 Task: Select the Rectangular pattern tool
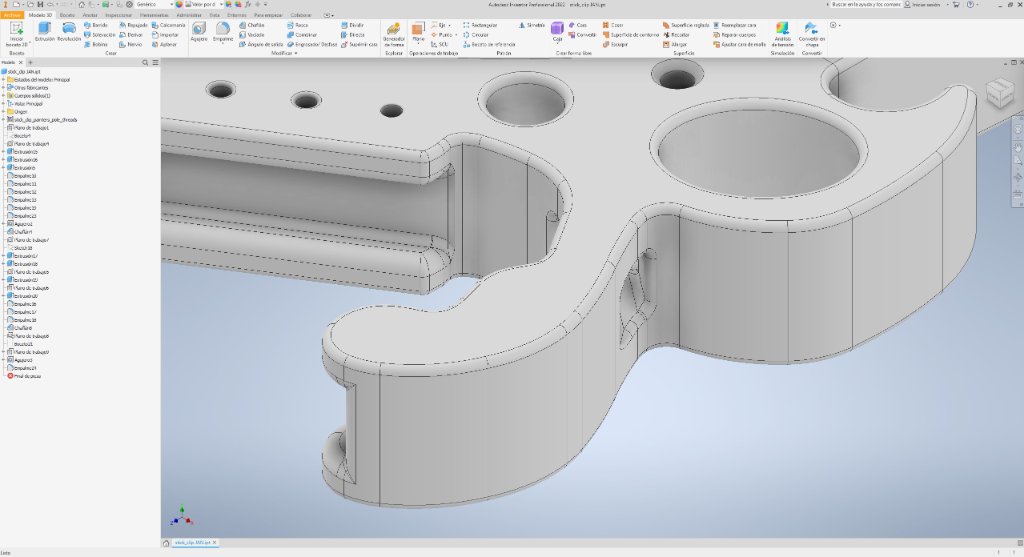coord(480,25)
